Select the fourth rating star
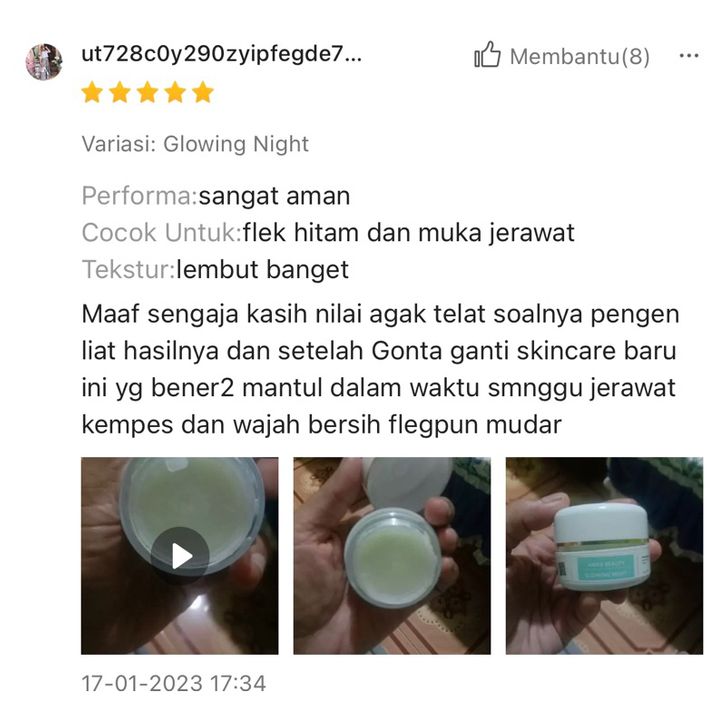Viewport: 726px width, 726px height. point(175,92)
